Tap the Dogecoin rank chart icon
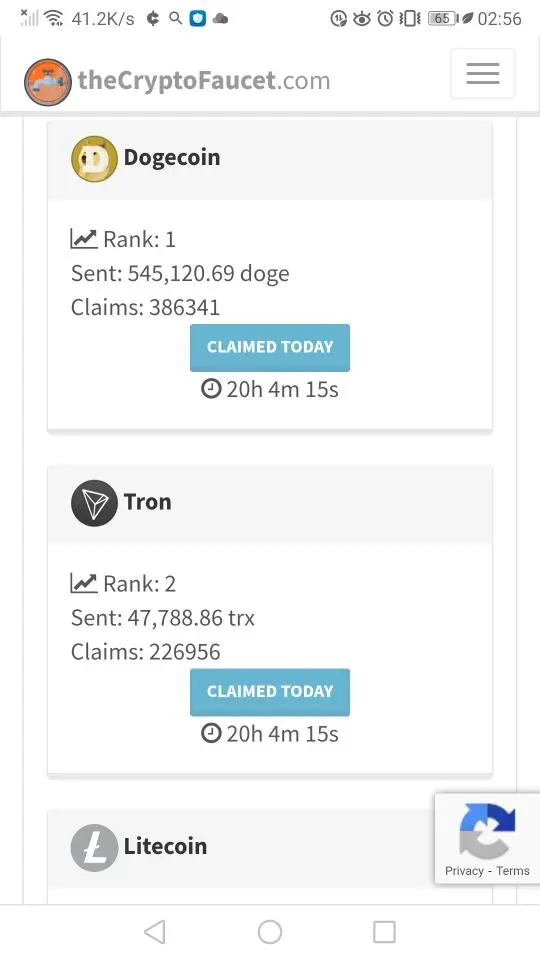The width and height of the screenshot is (540, 960). 84,239
